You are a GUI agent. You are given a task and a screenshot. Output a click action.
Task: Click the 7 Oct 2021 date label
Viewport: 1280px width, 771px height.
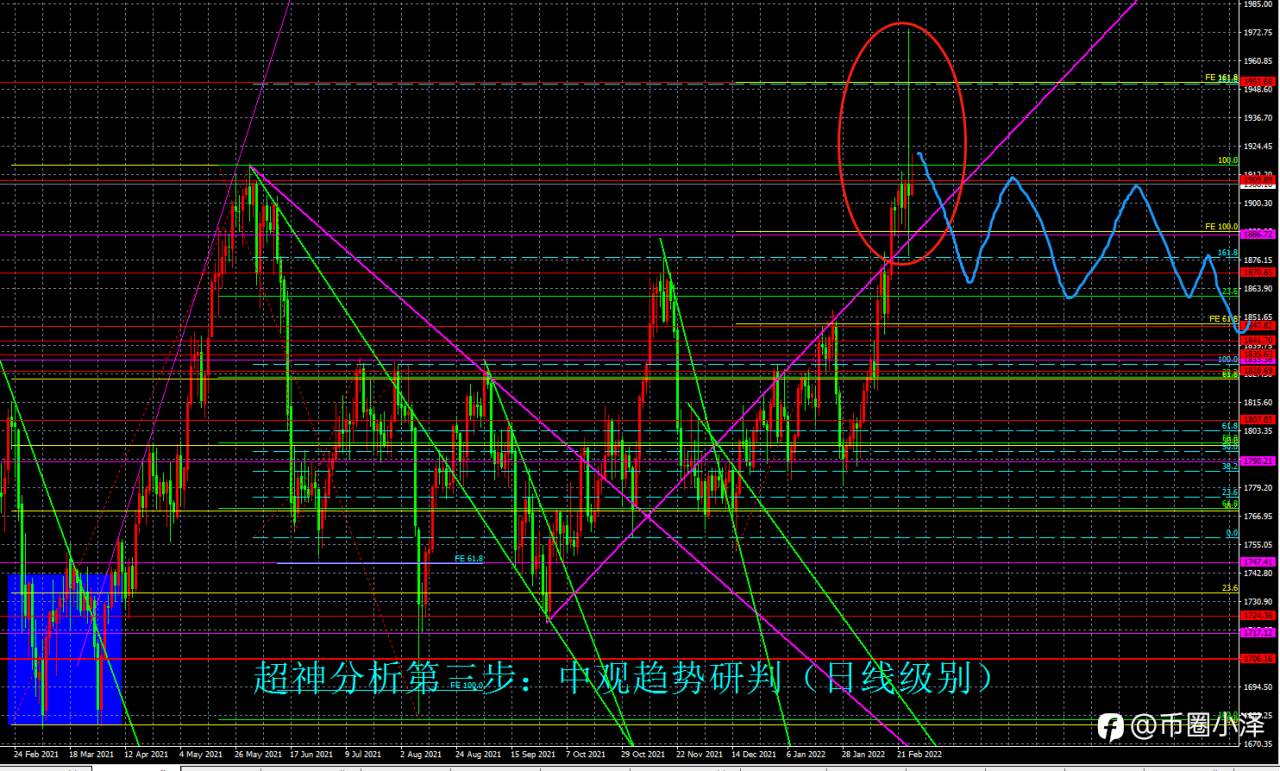[585, 754]
